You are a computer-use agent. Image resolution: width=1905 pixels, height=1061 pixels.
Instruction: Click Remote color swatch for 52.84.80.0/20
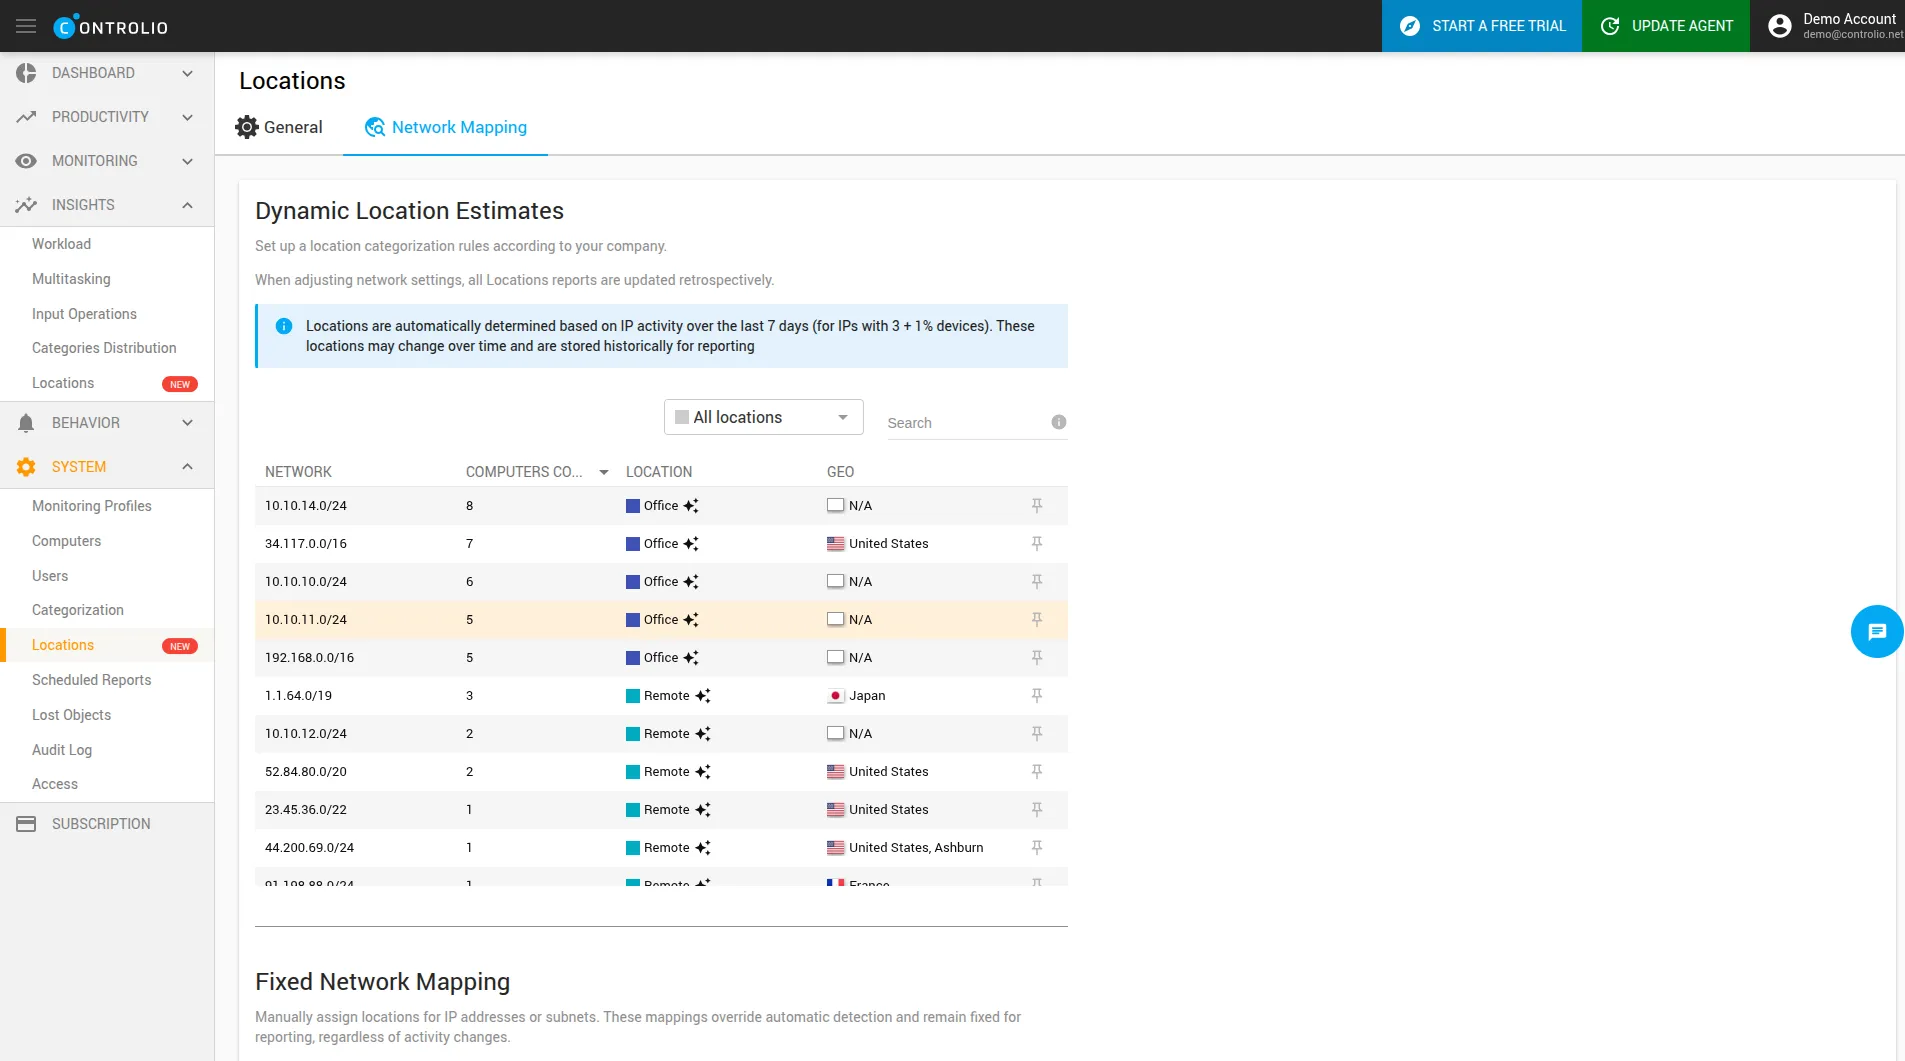pos(633,772)
